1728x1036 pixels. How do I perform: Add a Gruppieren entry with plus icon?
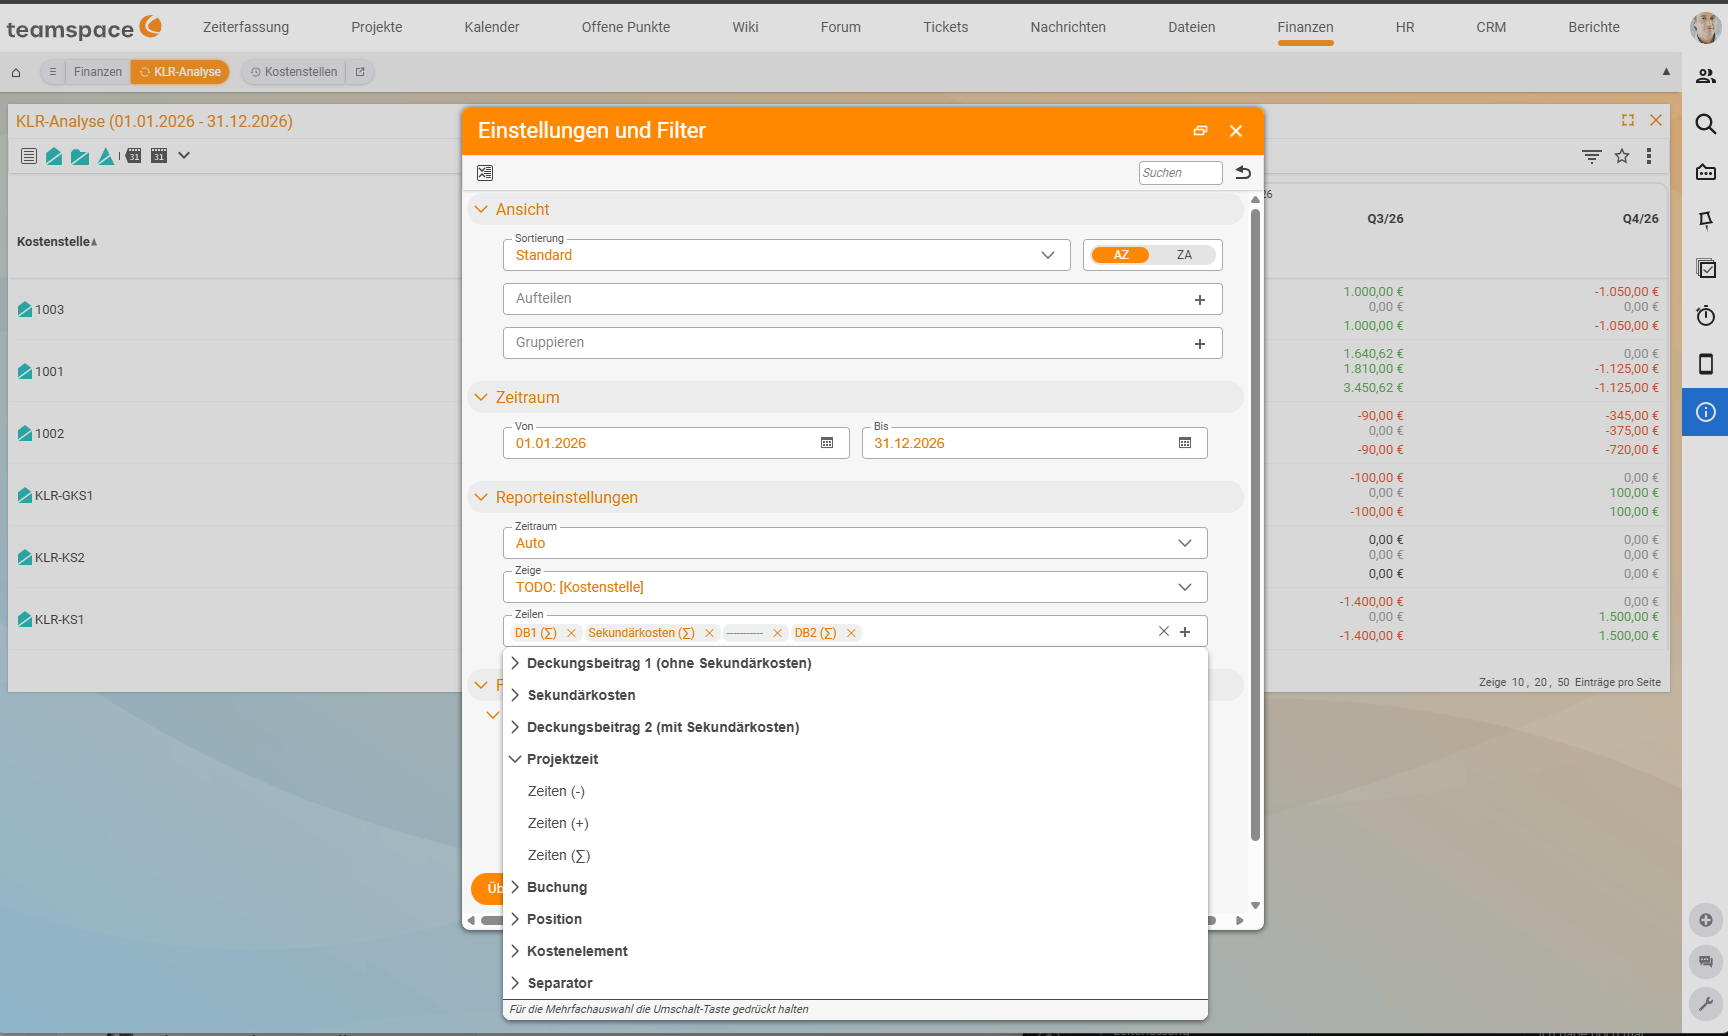coord(1200,344)
